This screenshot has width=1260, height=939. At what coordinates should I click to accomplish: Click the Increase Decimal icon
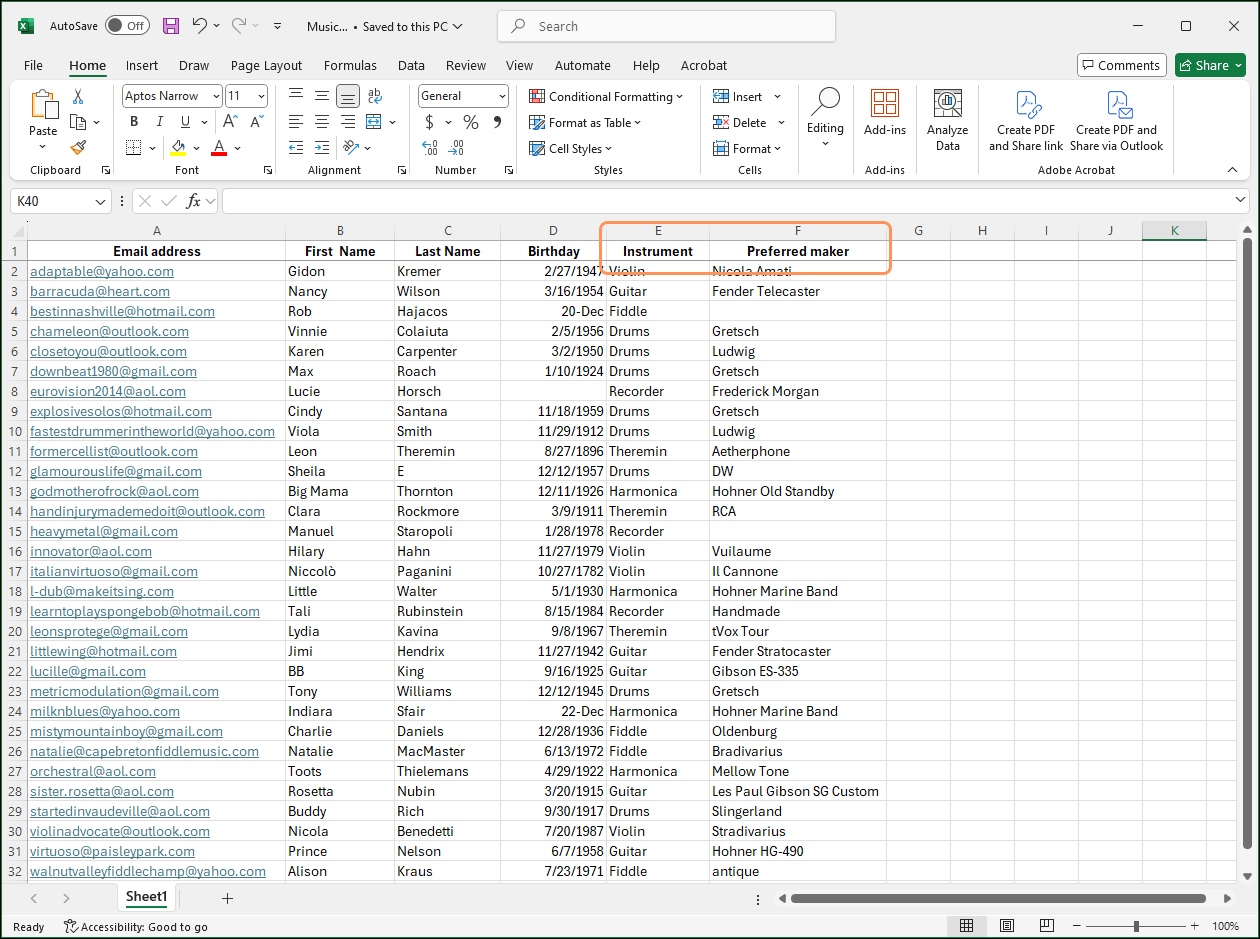tap(430, 148)
